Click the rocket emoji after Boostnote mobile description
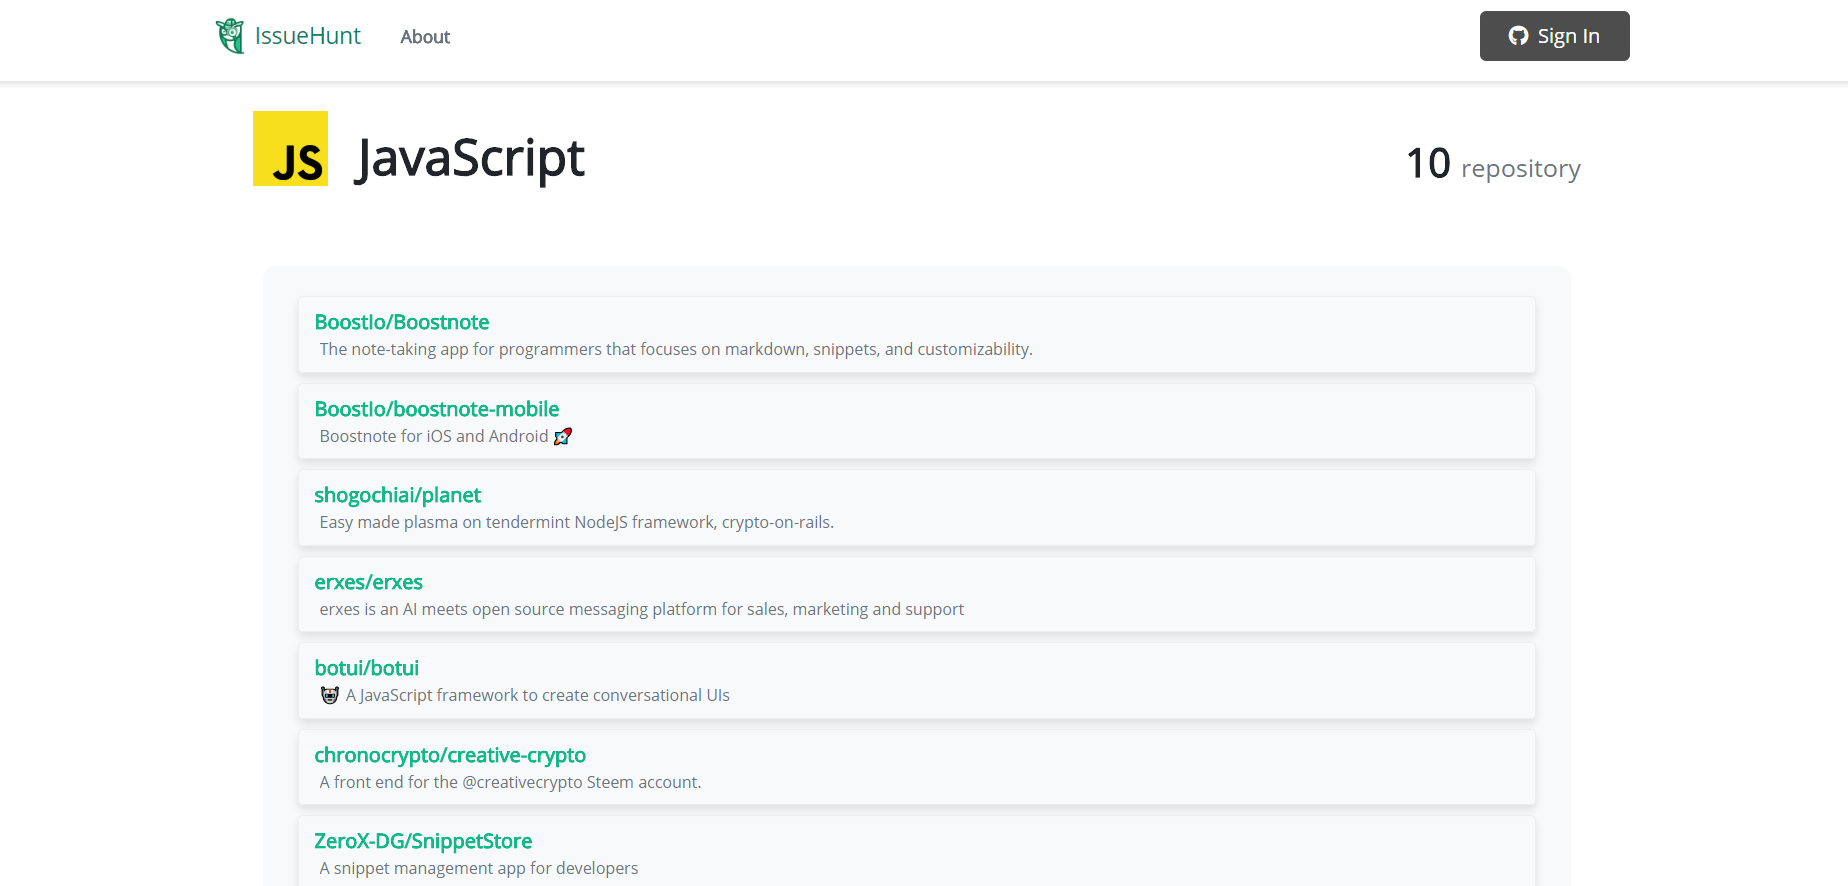The height and width of the screenshot is (886, 1848). pos(563,436)
